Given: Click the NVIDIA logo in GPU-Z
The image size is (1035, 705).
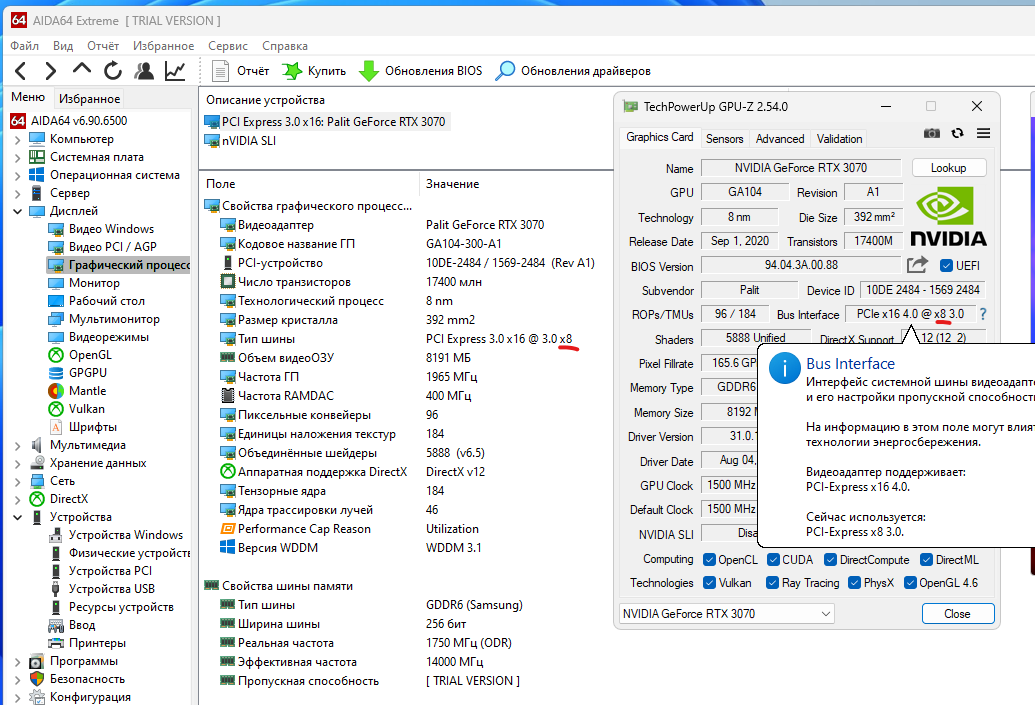Looking at the screenshot, I should pos(949,216).
